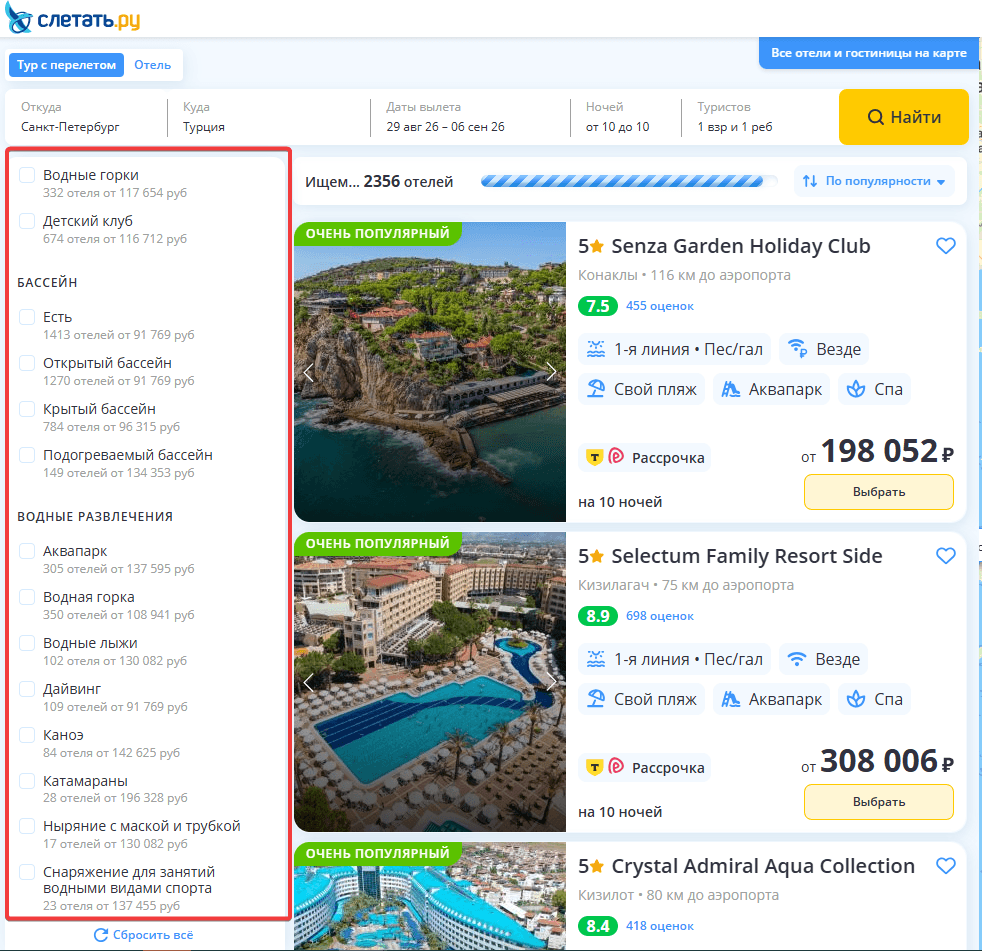The height and width of the screenshot is (951, 982).
Task: Open the Senza Garden Holiday Club photo
Action: coord(430,372)
